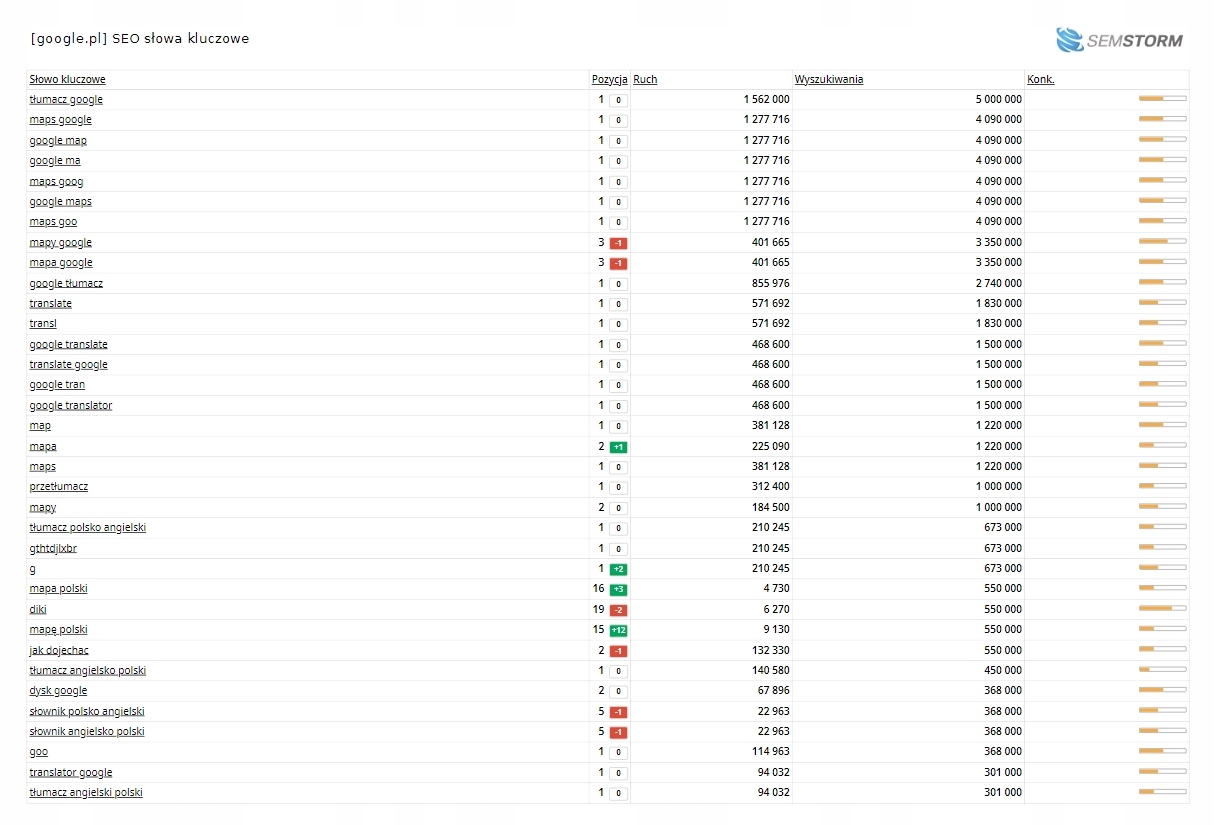The width and height of the screenshot is (1215, 825).
Task: Open keyword link mapę polski
Action: point(58,630)
